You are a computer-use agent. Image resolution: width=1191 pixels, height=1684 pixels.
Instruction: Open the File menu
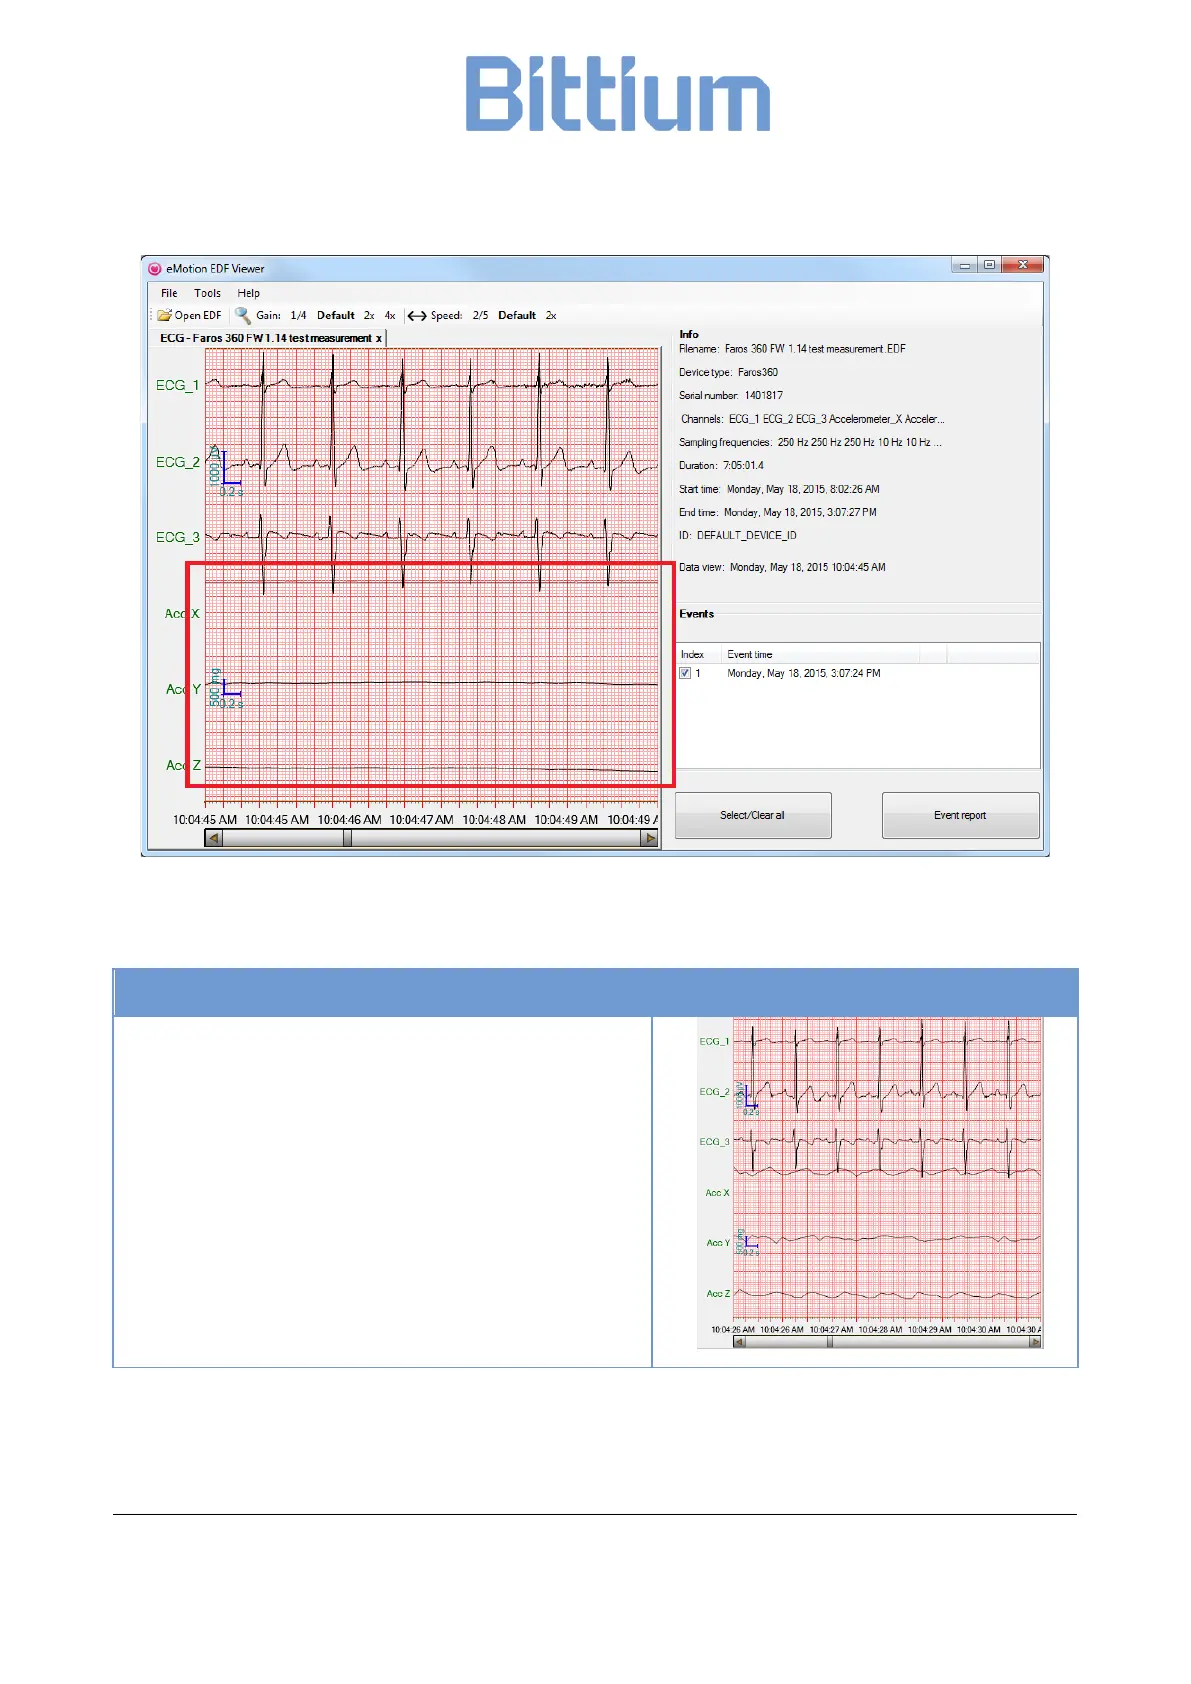point(169,293)
